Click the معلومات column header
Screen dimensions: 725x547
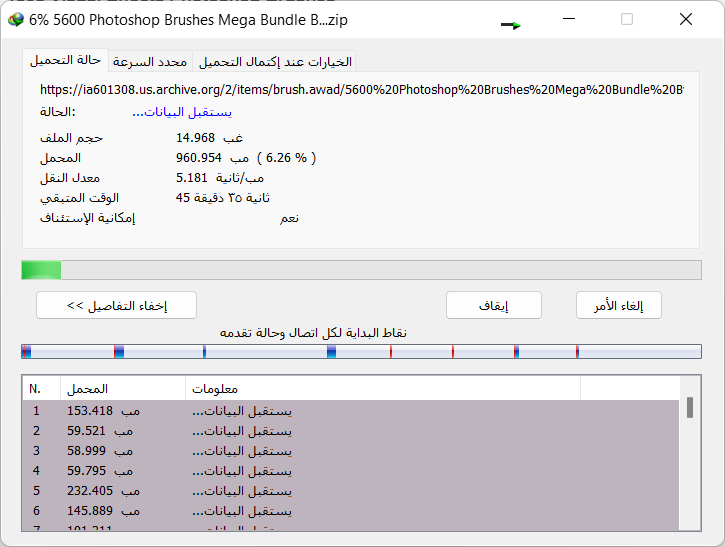[380, 388]
